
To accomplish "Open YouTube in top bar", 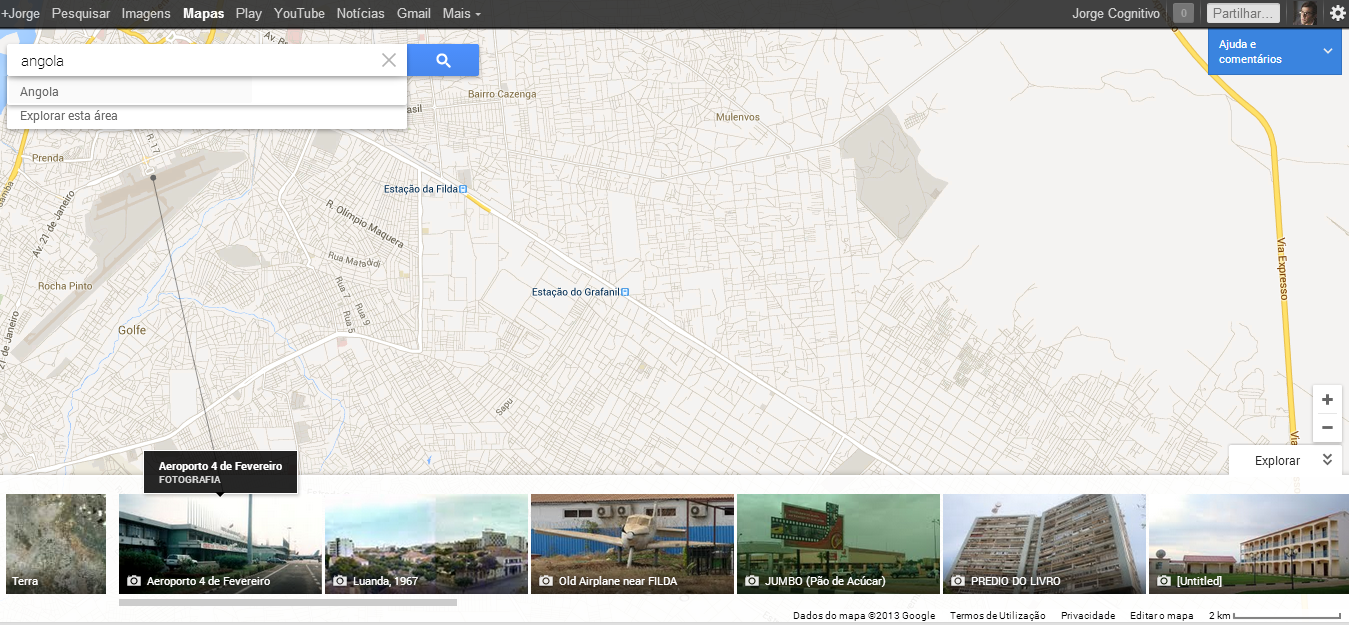I will 299,13.
